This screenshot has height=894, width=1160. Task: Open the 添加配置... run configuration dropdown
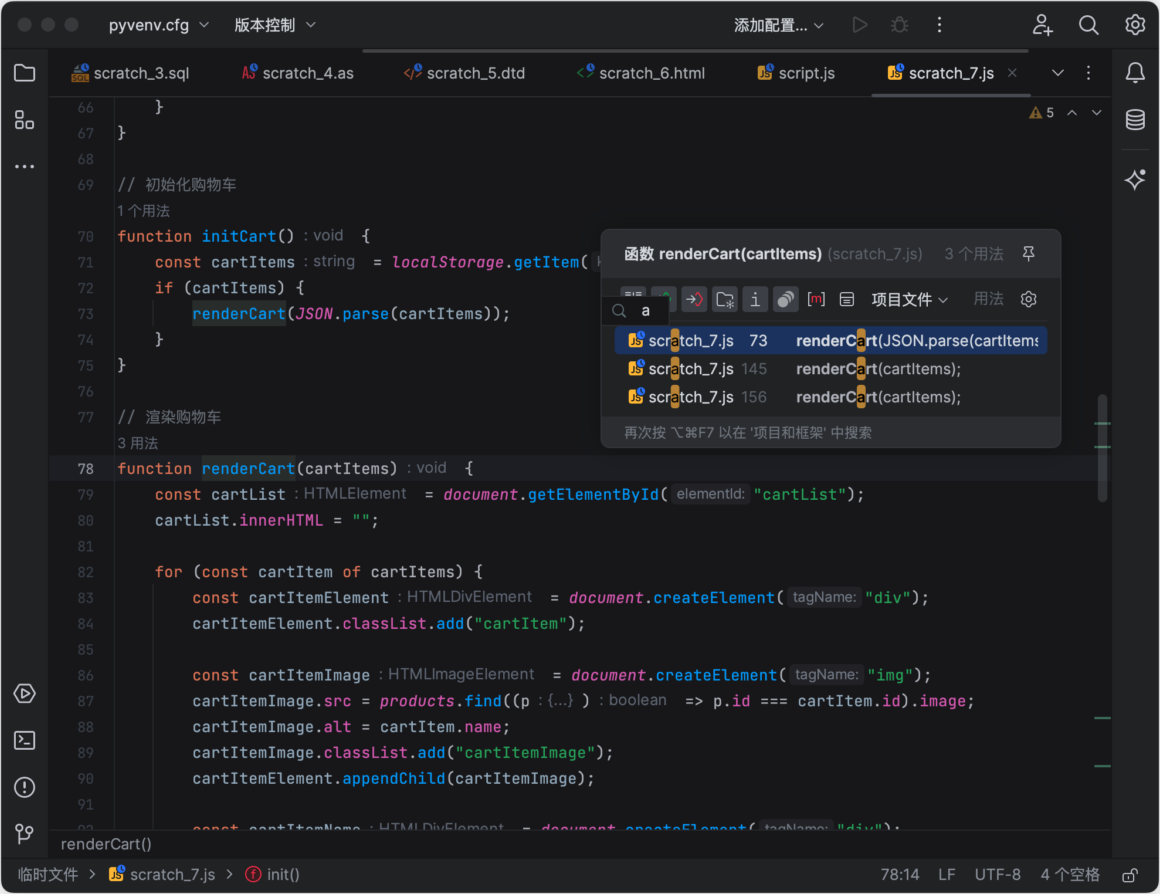[x=778, y=25]
